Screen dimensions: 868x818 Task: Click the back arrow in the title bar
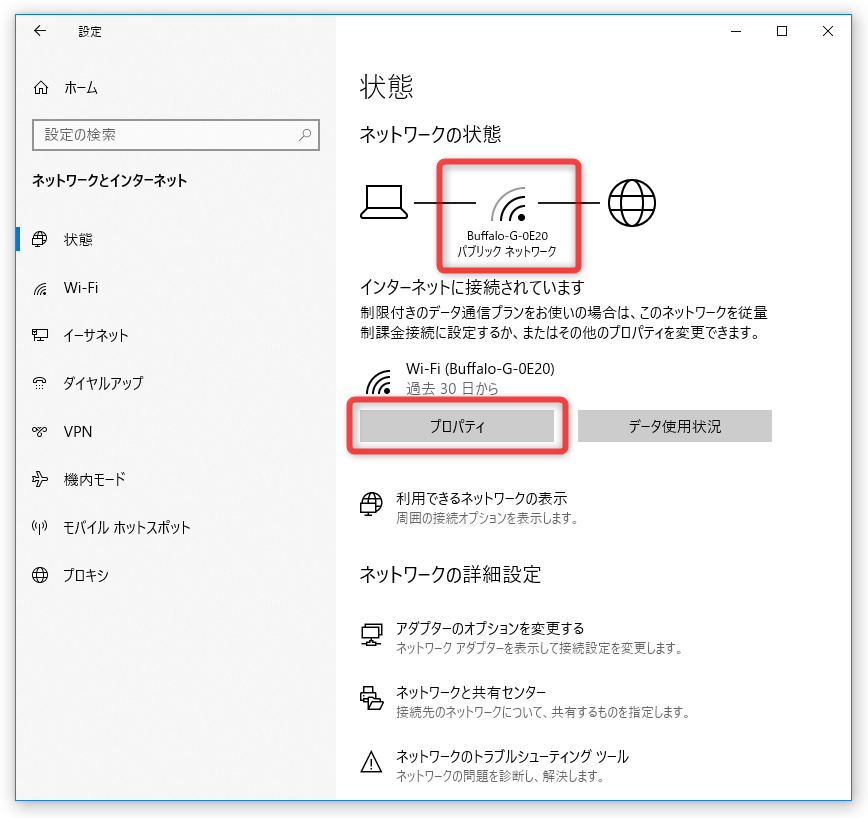(40, 31)
